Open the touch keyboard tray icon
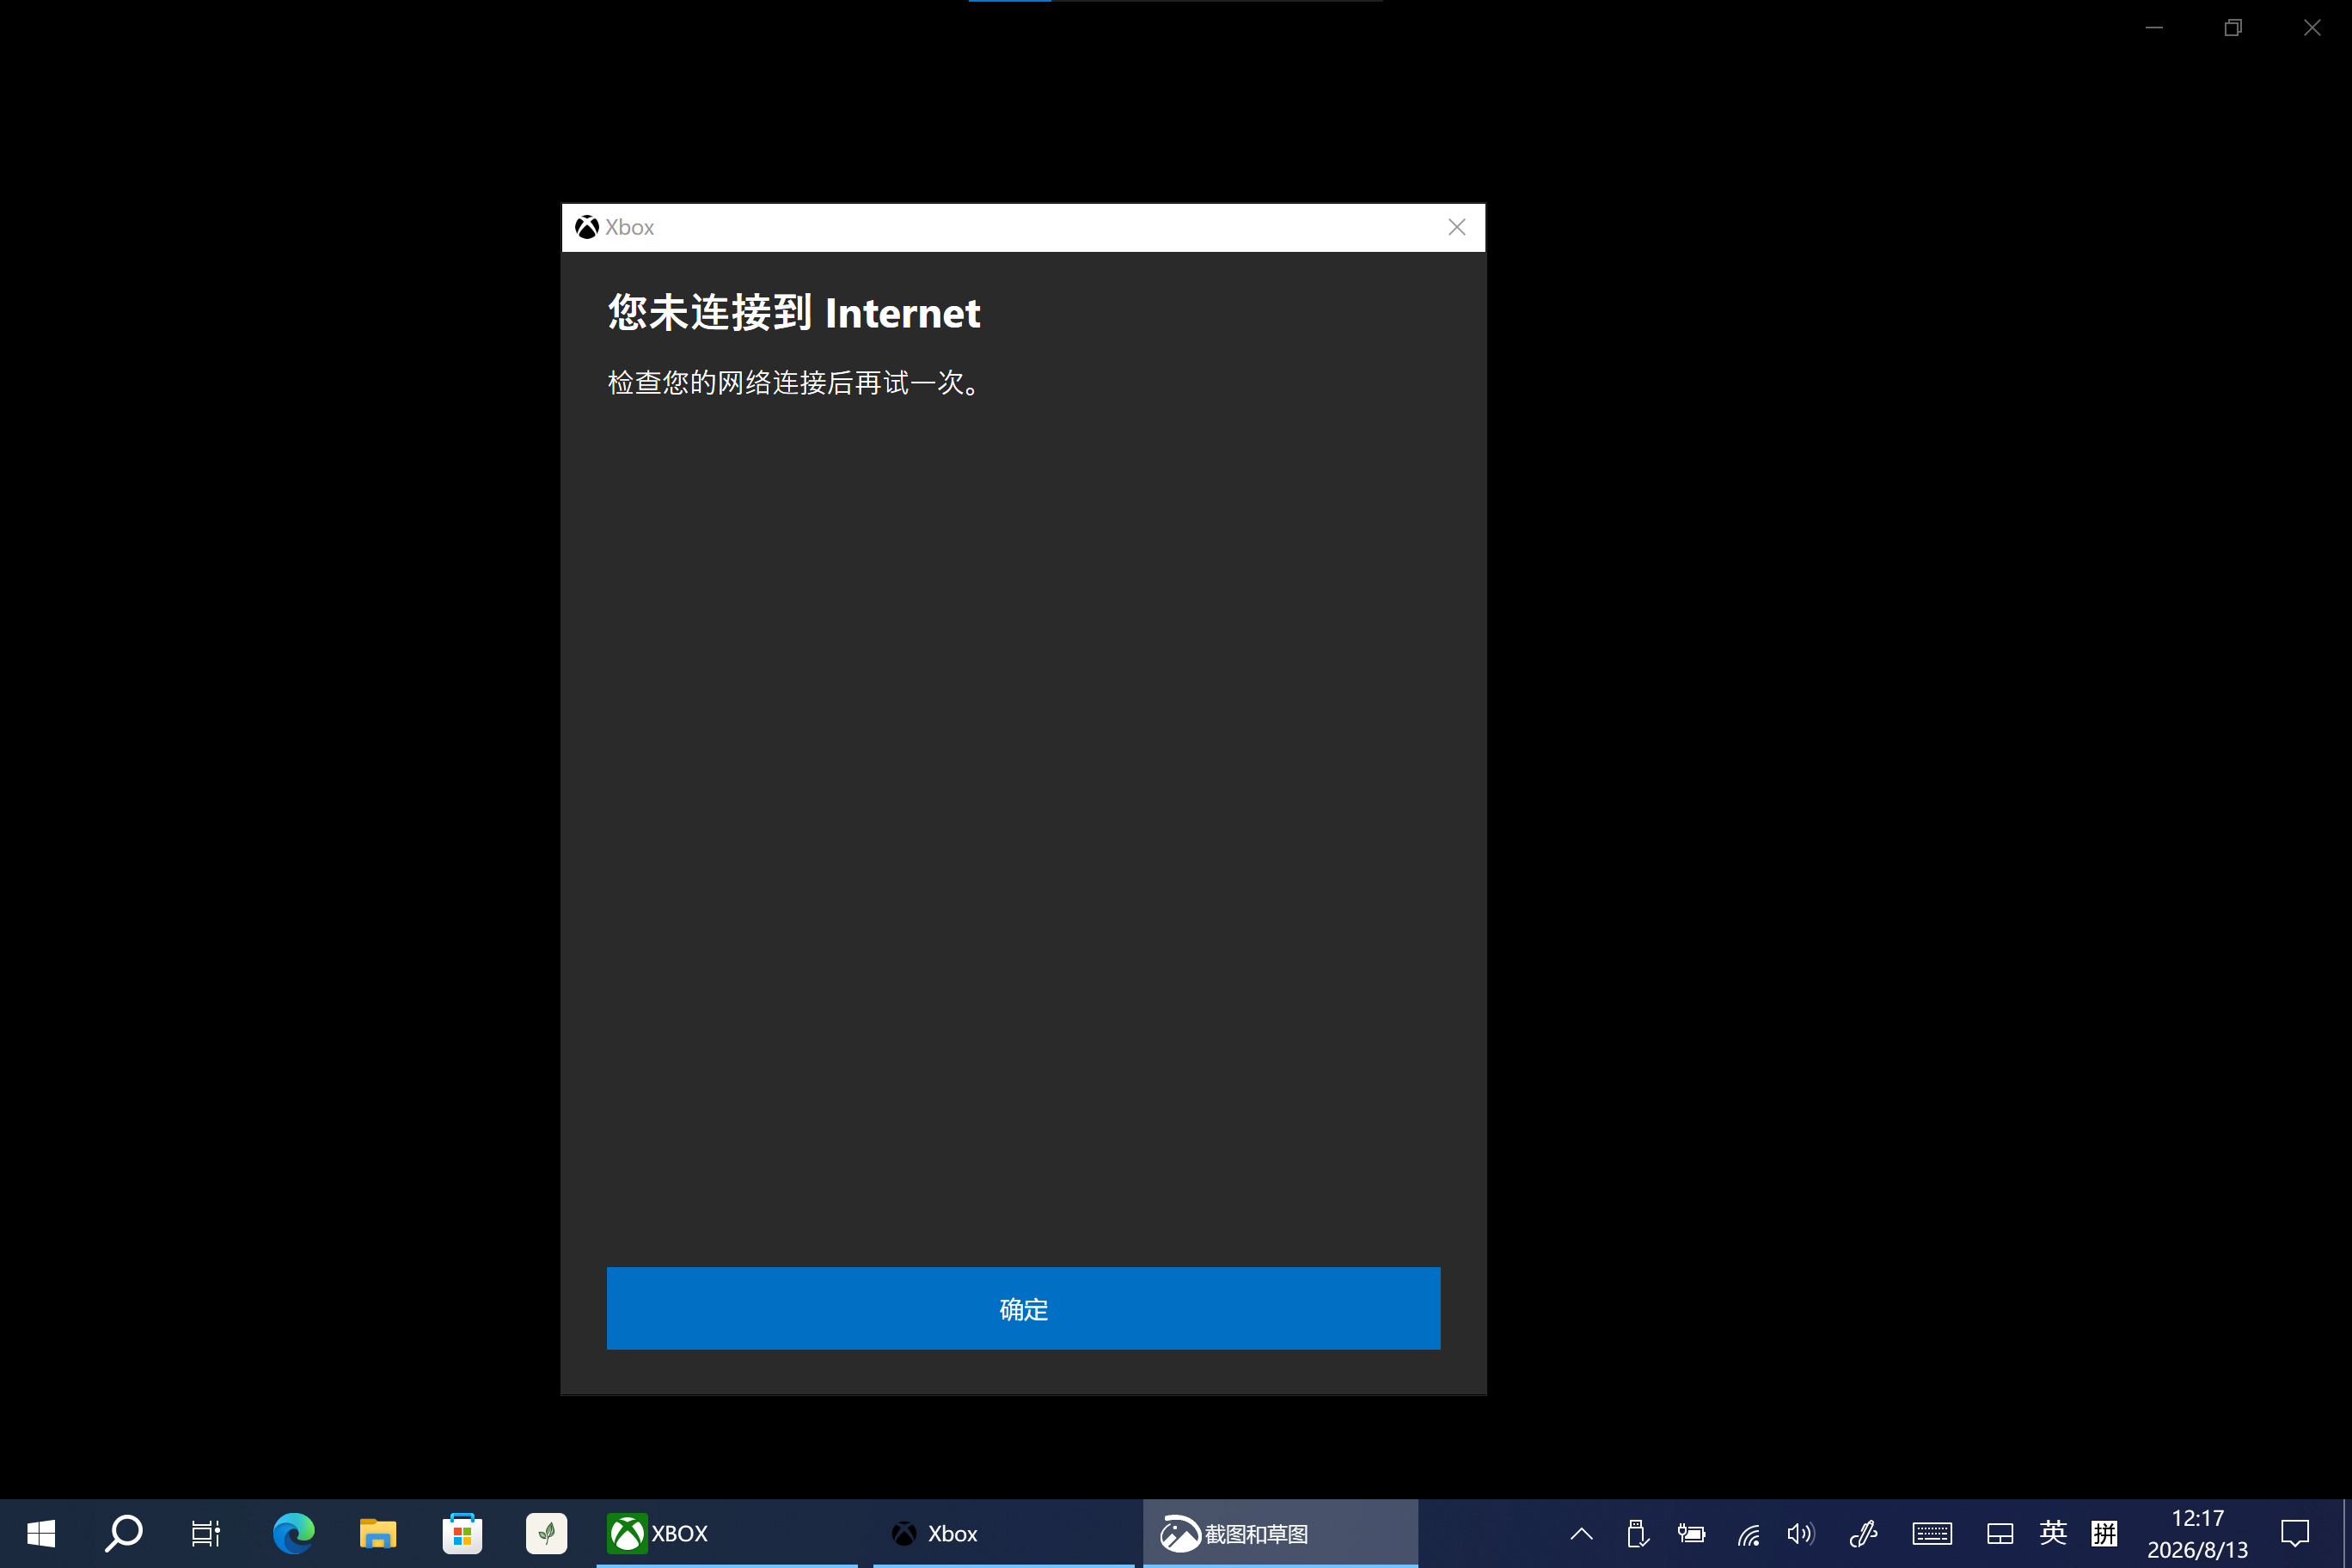 click(1932, 1533)
